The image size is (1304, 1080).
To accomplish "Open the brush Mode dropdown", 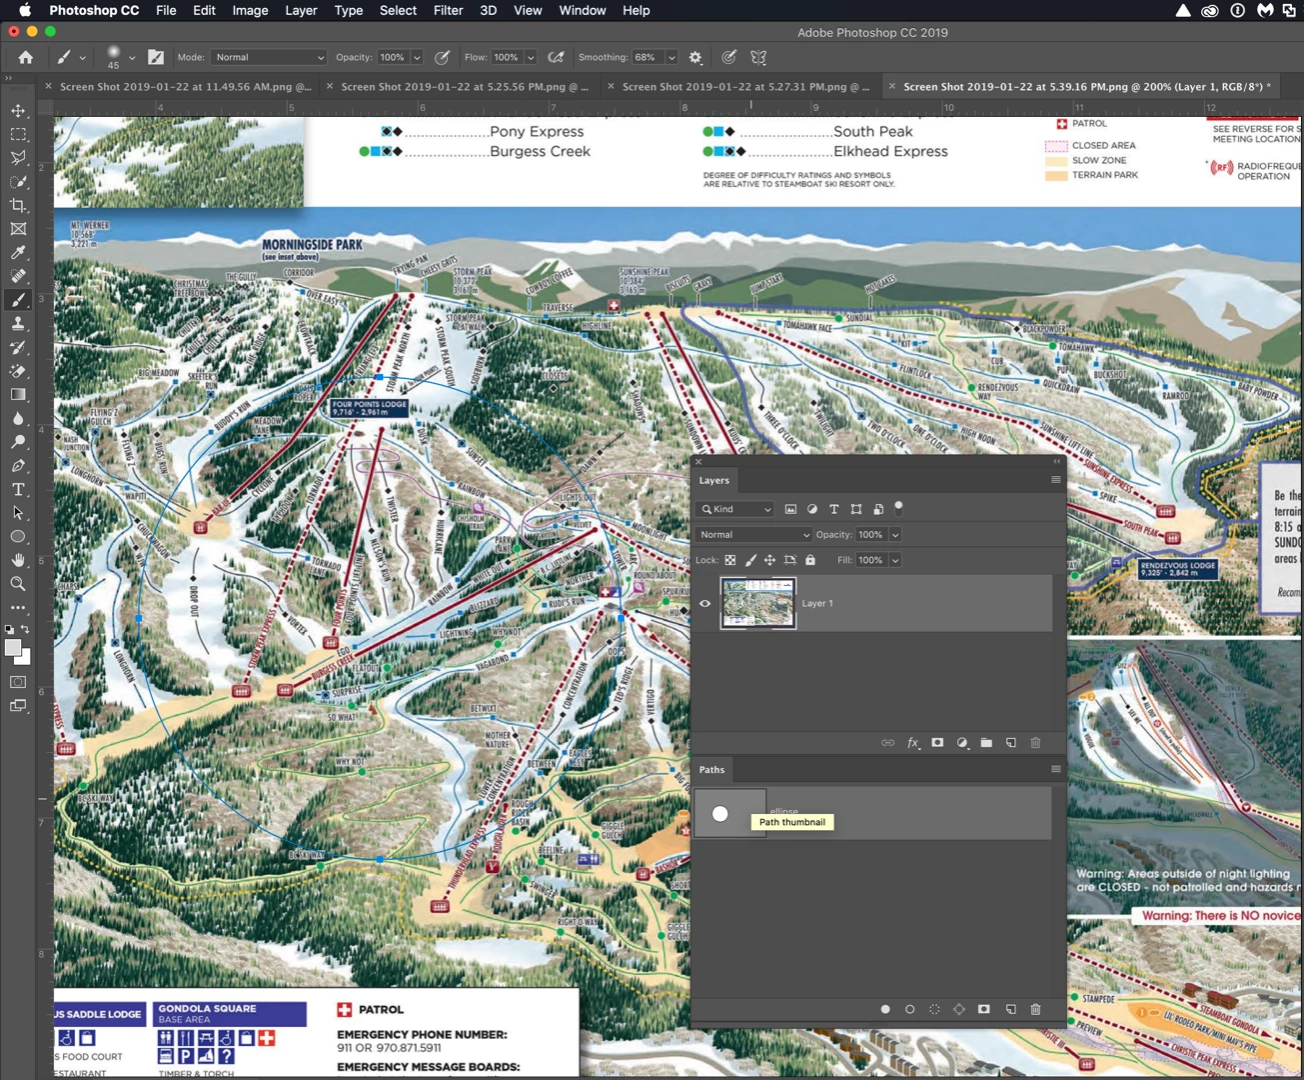I will click(269, 57).
